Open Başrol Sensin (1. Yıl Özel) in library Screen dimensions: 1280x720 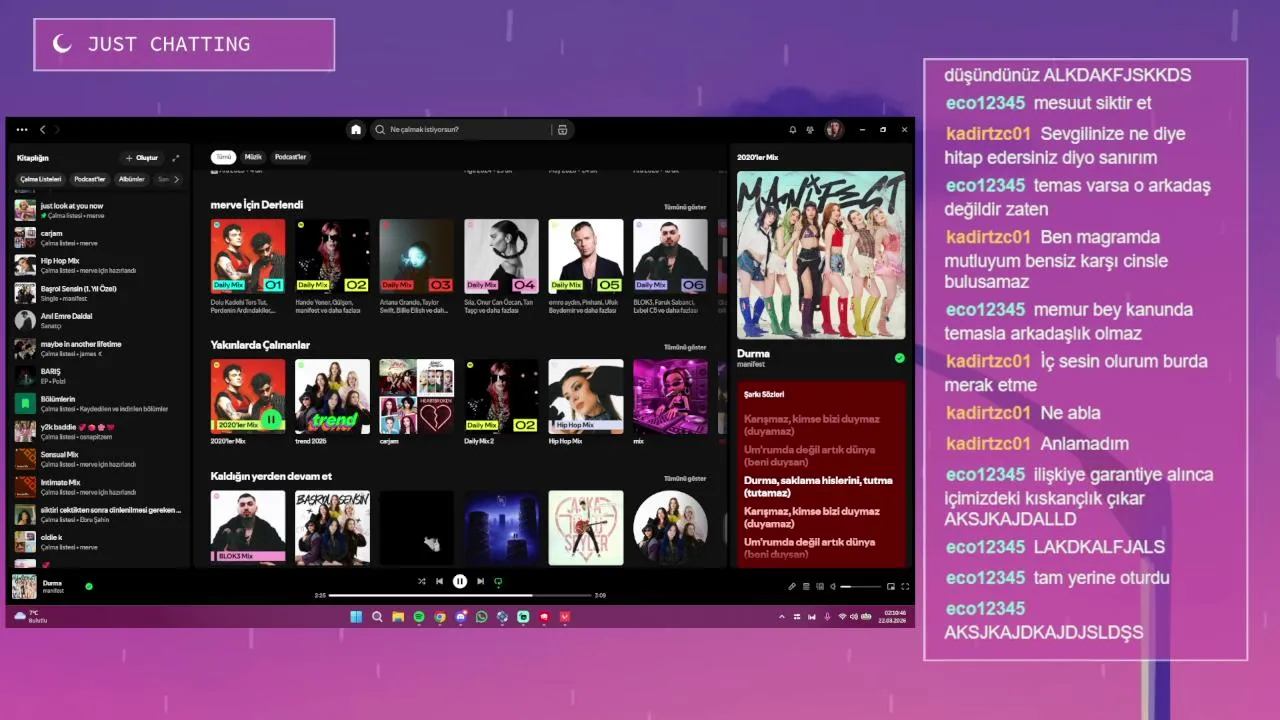click(98, 293)
